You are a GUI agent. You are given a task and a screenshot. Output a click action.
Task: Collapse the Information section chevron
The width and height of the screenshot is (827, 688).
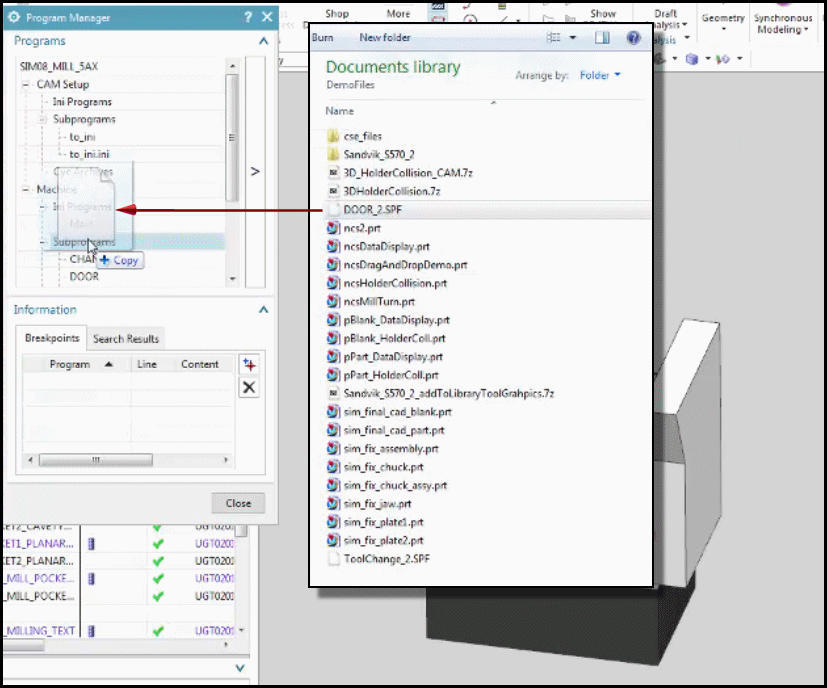[x=263, y=310]
